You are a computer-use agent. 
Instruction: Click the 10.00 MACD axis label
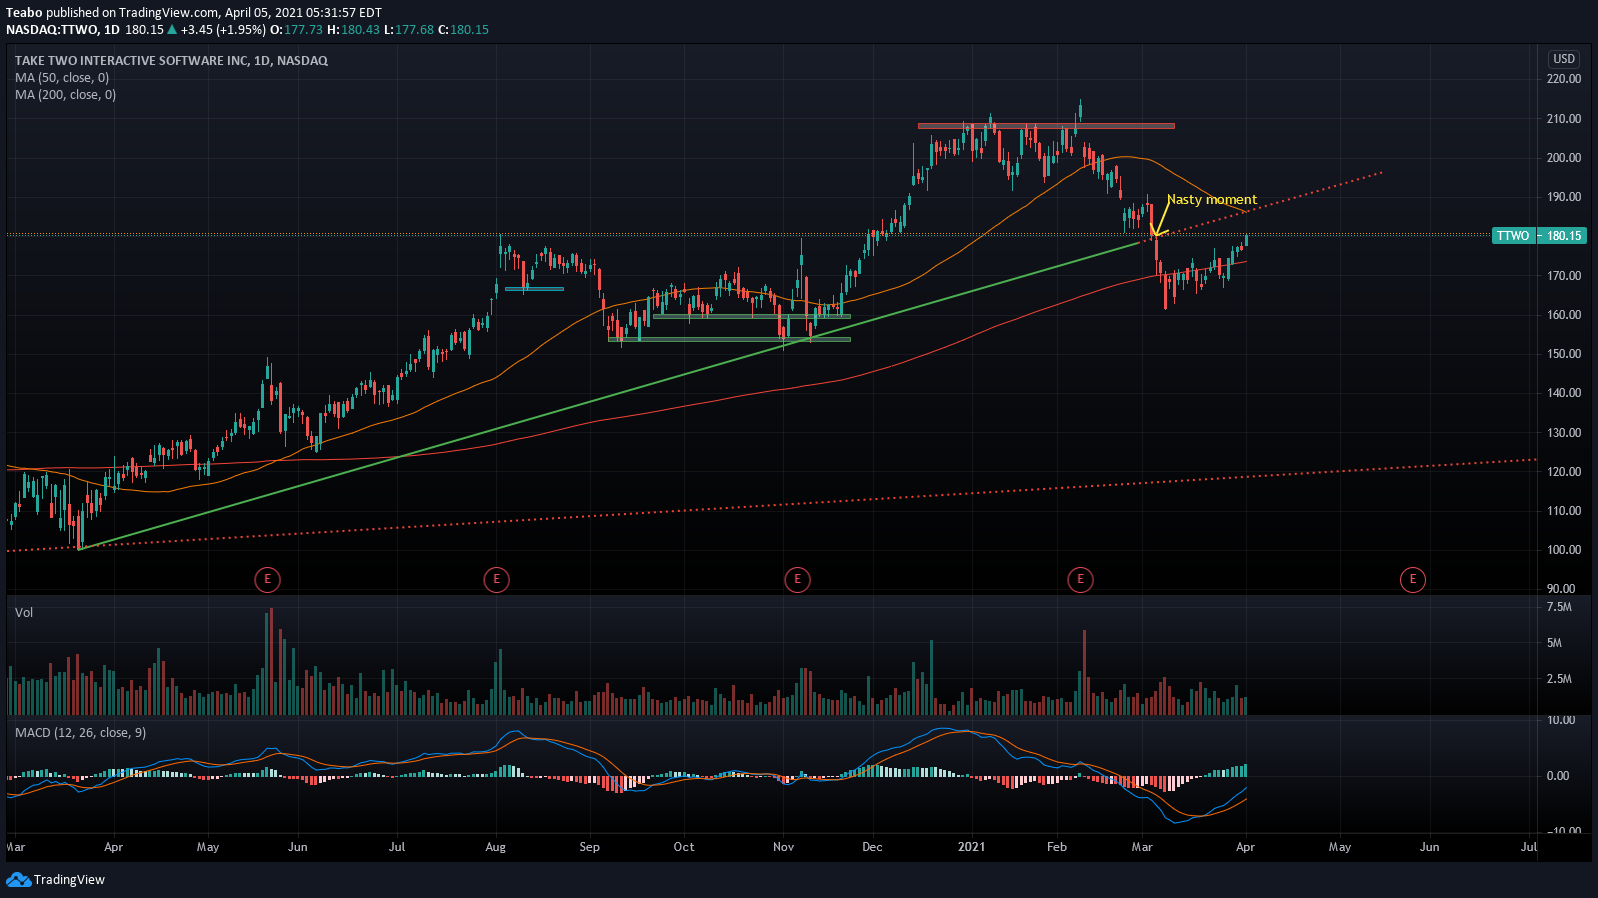(1561, 720)
